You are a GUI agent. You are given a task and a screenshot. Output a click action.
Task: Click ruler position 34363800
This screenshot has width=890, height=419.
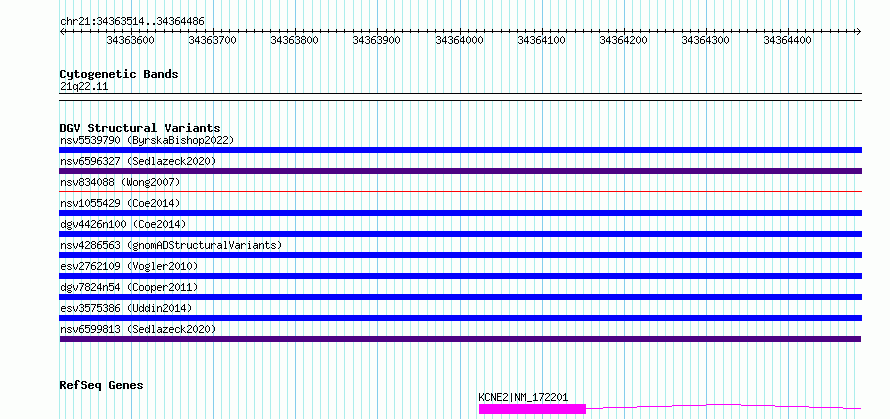pos(295,40)
